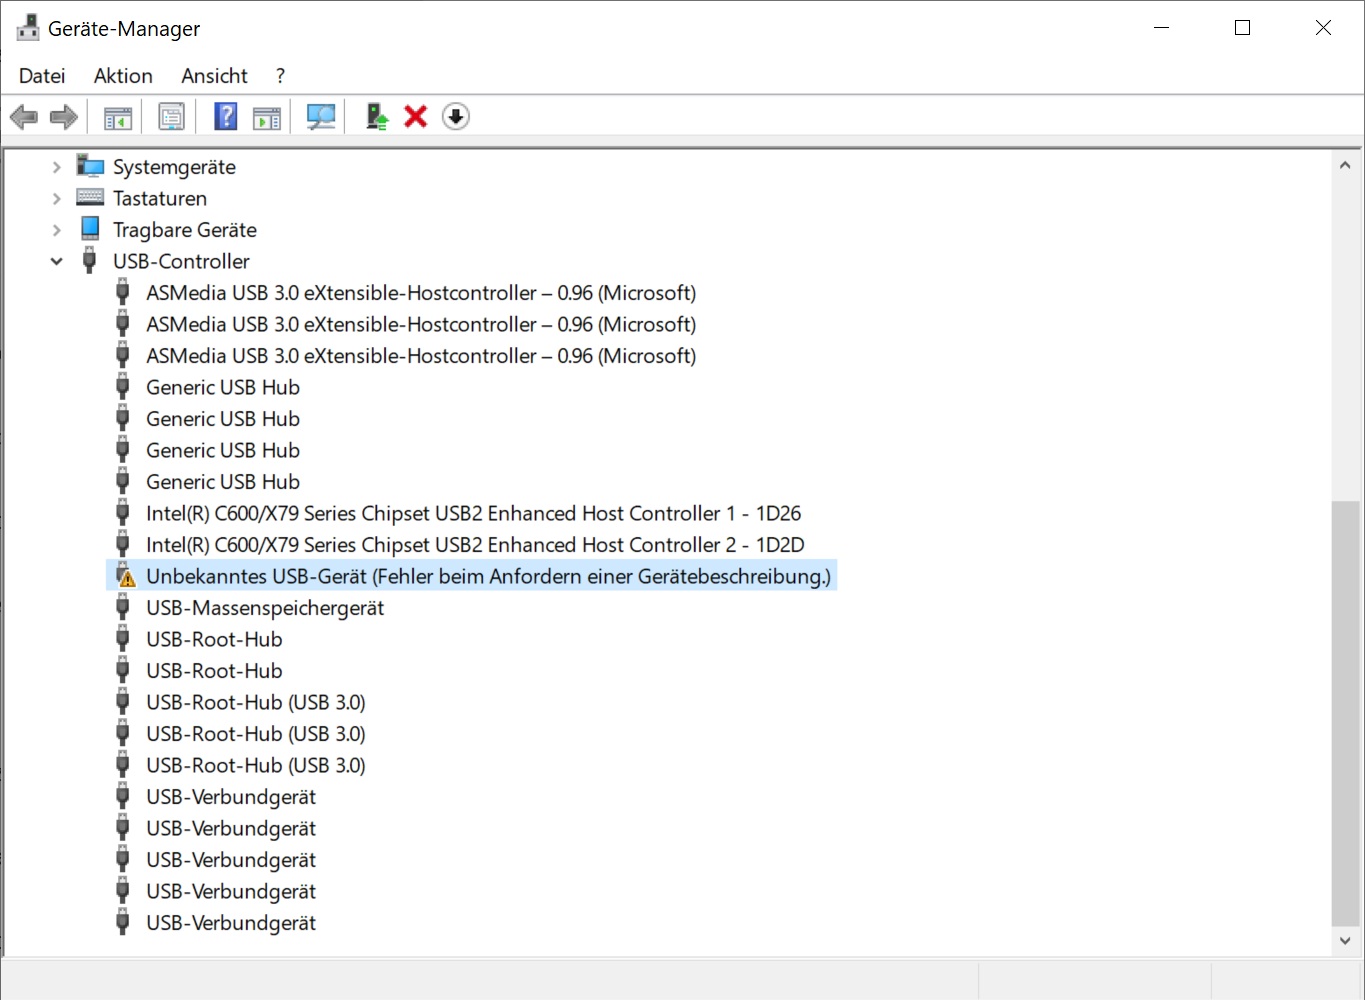The image size is (1365, 1000).
Task: Select Intel Enhanced Host Controller 2 - 1D2D
Action: coord(475,545)
